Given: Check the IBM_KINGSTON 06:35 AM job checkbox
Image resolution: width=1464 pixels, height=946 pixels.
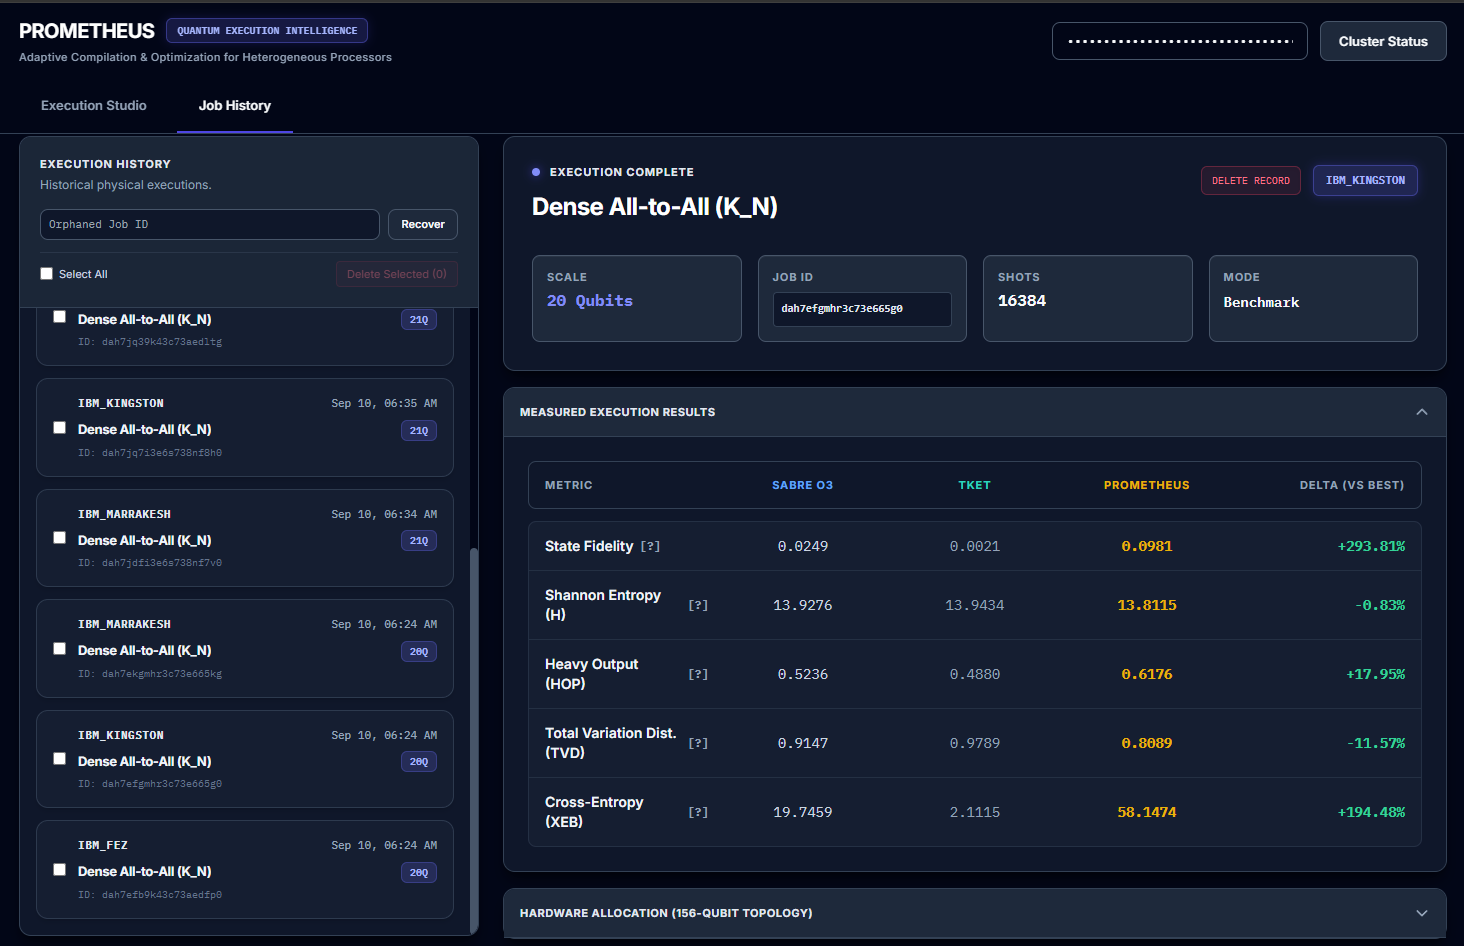Looking at the screenshot, I should (x=60, y=428).
